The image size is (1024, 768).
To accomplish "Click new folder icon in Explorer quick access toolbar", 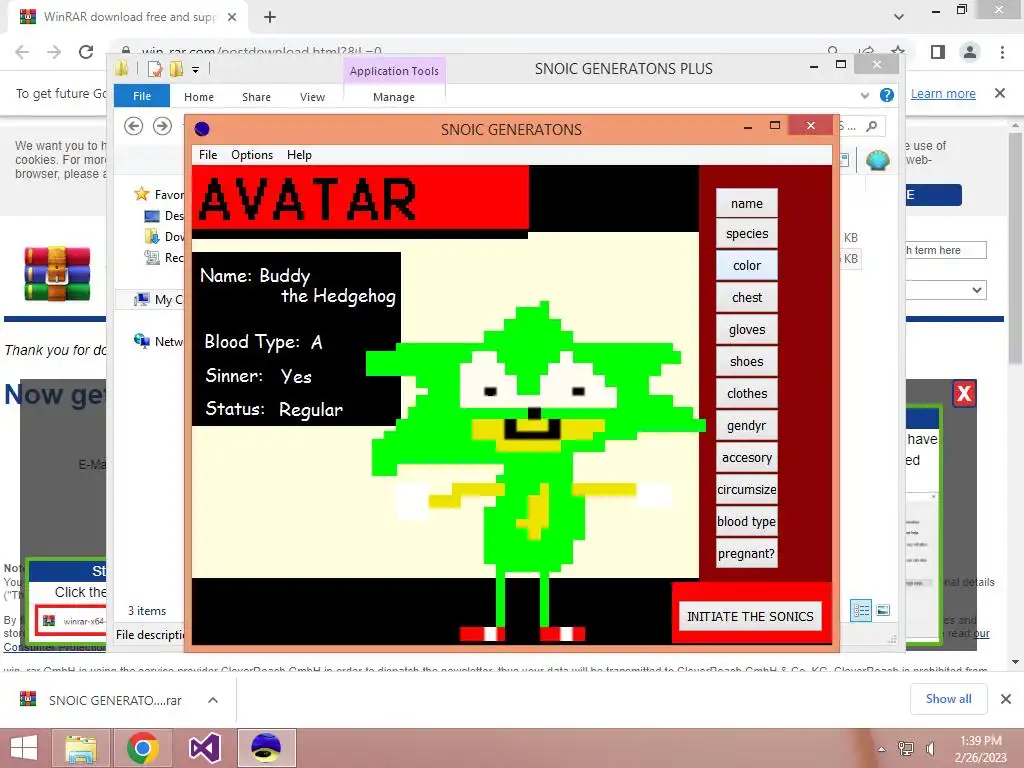I will (x=176, y=68).
